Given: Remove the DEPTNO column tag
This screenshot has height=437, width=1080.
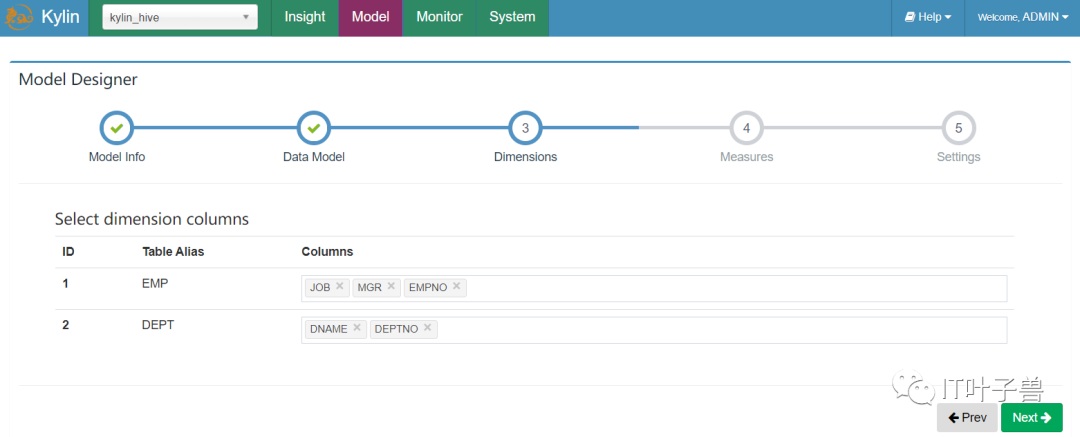Looking at the screenshot, I should pos(427,328).
